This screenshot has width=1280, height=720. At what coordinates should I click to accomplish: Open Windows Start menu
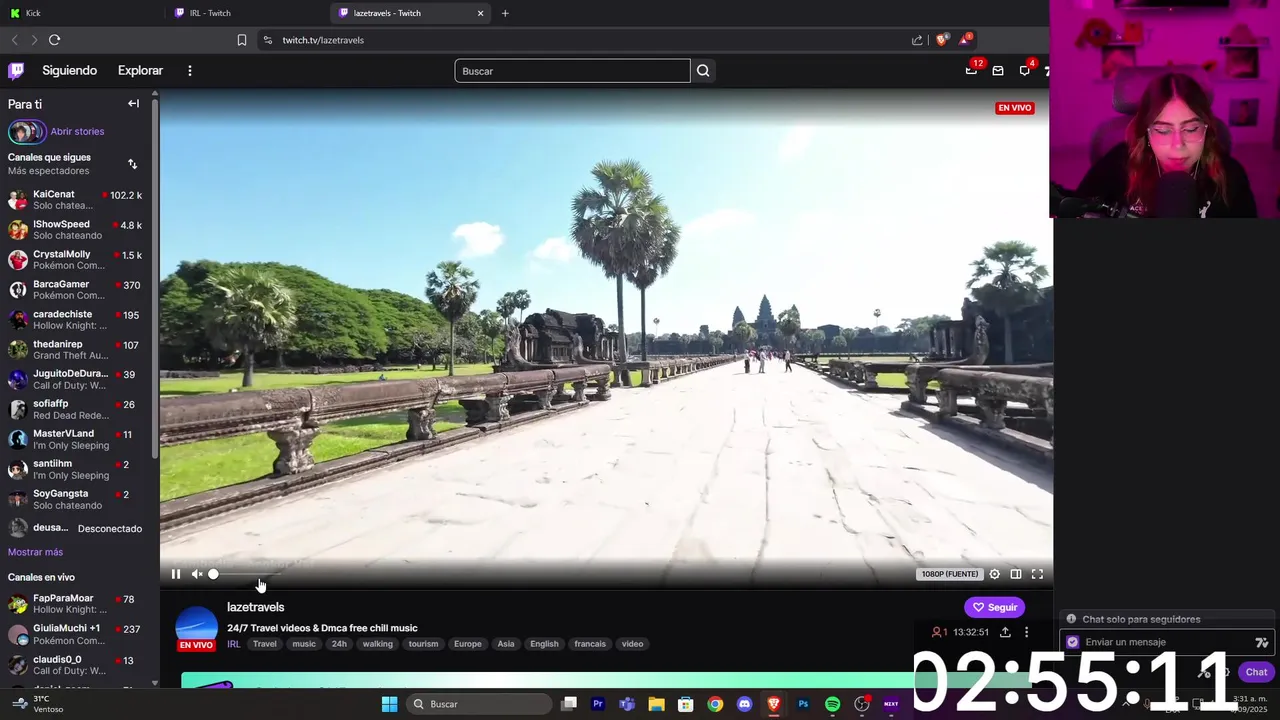389,704
